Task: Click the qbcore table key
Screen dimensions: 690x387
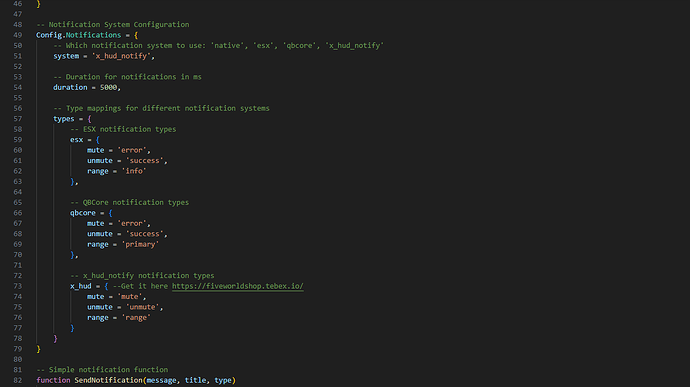Action: [x=83, y=213]
